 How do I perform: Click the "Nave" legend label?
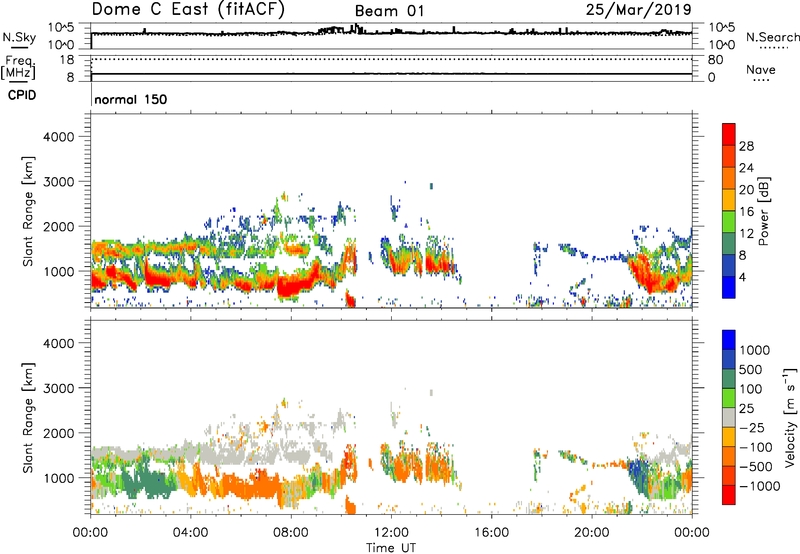761,70
